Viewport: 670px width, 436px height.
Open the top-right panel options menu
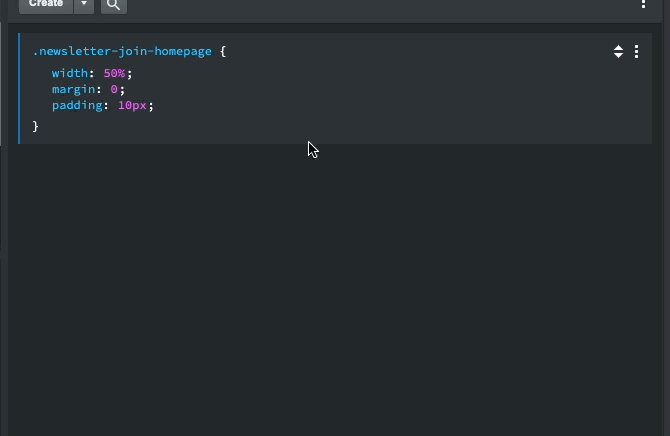point(643,4)
